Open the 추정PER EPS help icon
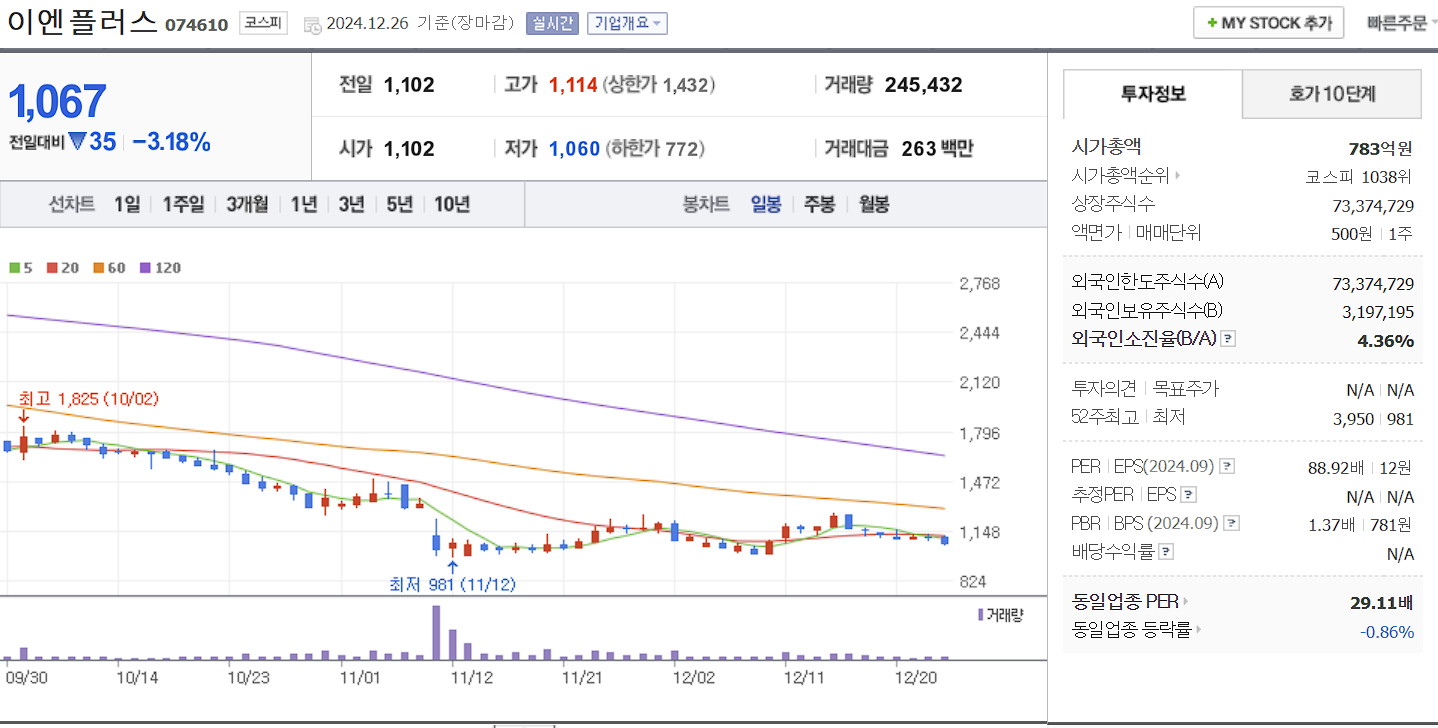The height and width of the screenshot is (728, 1438). point(1189,494)
